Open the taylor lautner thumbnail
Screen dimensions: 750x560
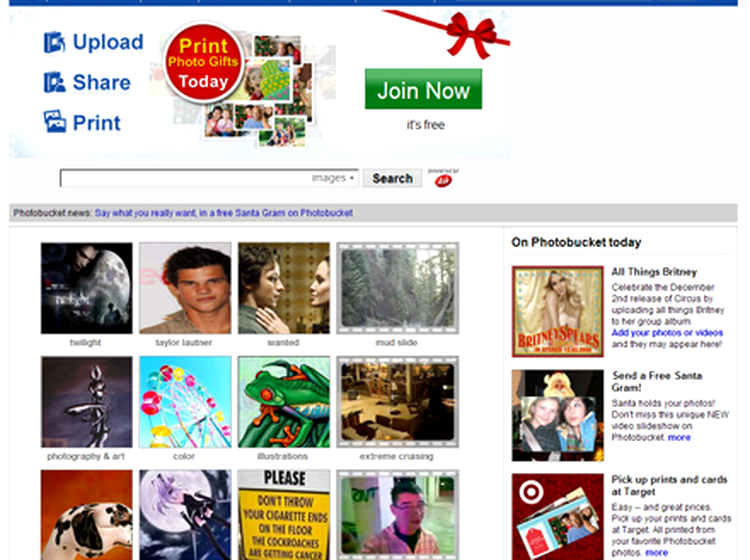click(185, 288)
